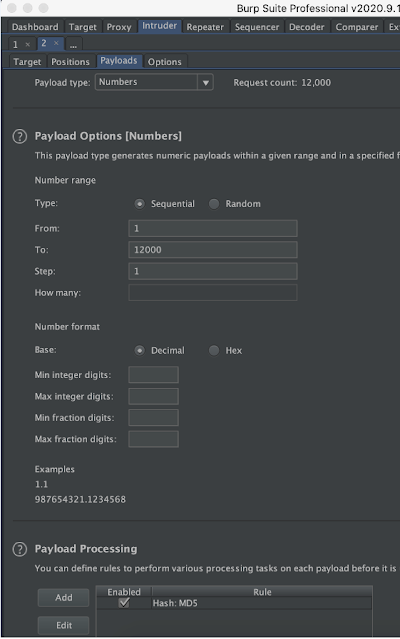Image resolution: width=400 pixels, height=639 pixels.
Task: Click example value 1.1
Action: [41, 484]
